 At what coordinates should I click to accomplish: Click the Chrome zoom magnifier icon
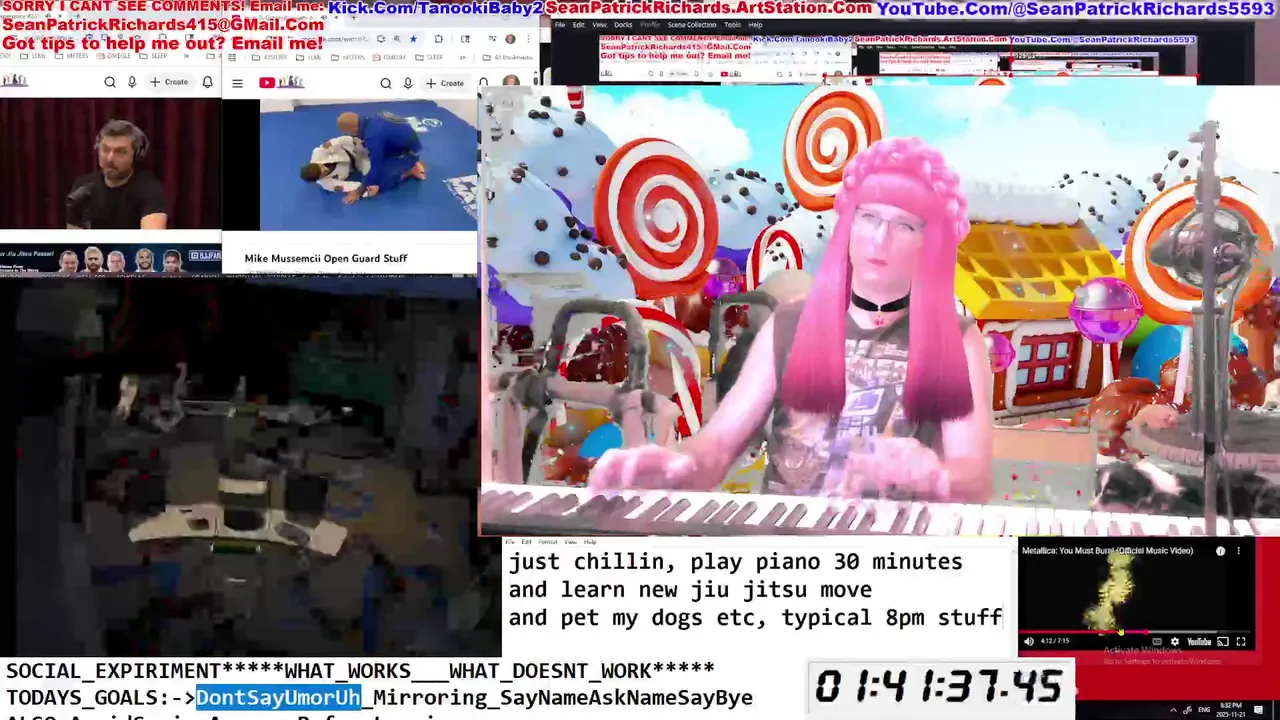tap(397, 39)
